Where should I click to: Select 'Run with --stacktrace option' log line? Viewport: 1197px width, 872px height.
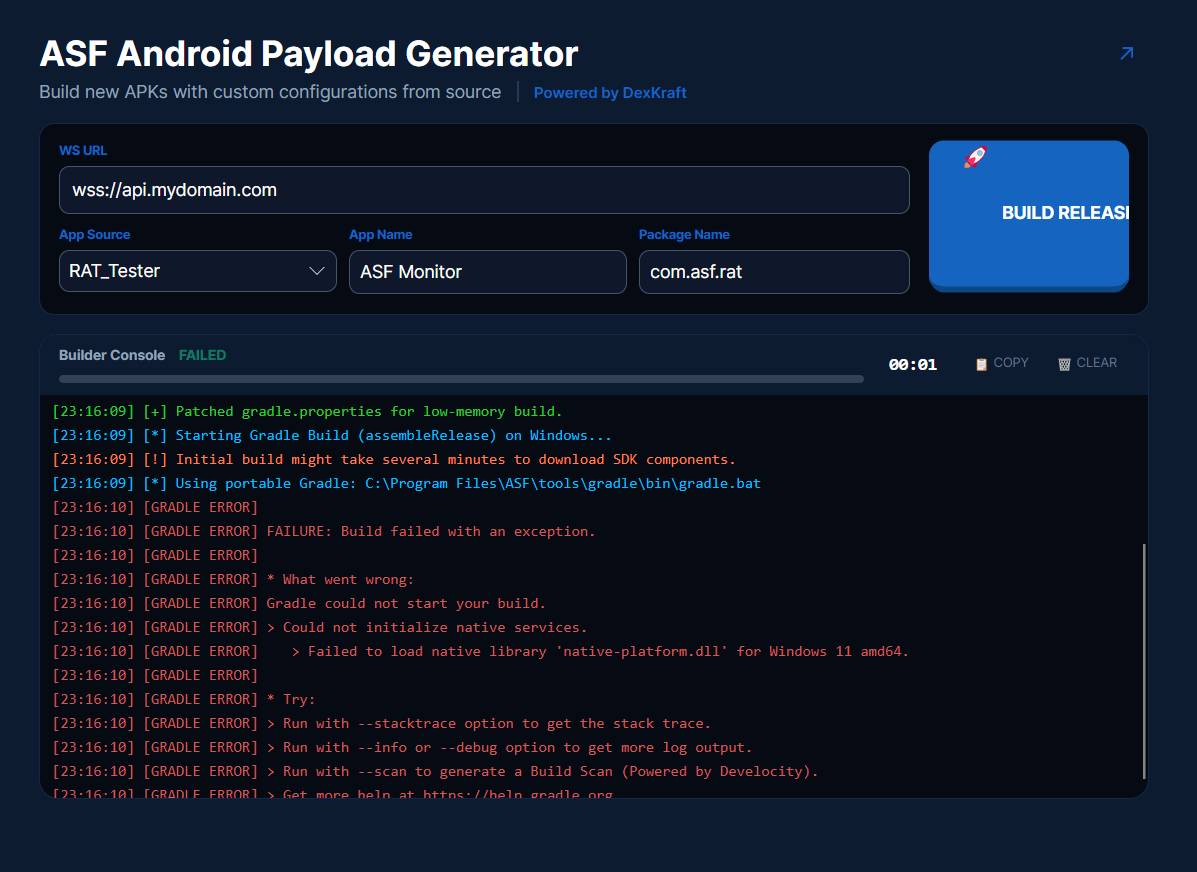[x=382, y=723]
